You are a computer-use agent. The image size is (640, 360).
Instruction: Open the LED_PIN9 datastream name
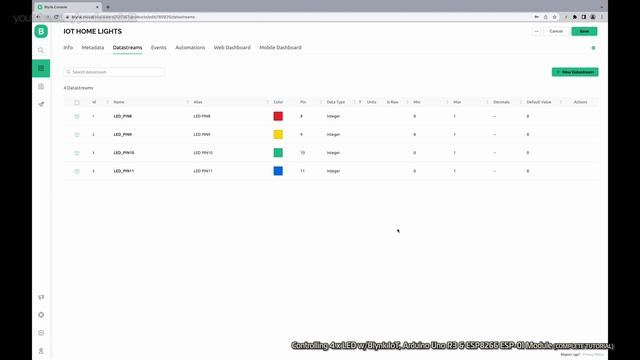point(122,134)
